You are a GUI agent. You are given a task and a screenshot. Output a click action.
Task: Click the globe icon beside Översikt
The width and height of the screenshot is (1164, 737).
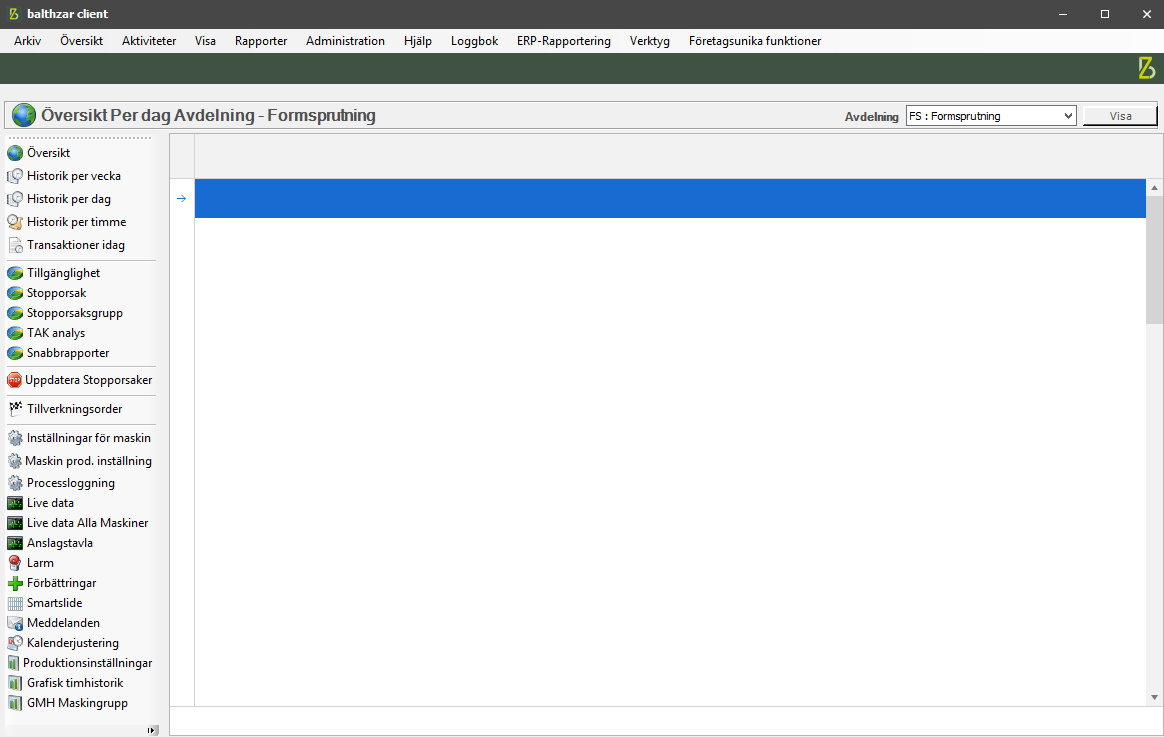15,153
